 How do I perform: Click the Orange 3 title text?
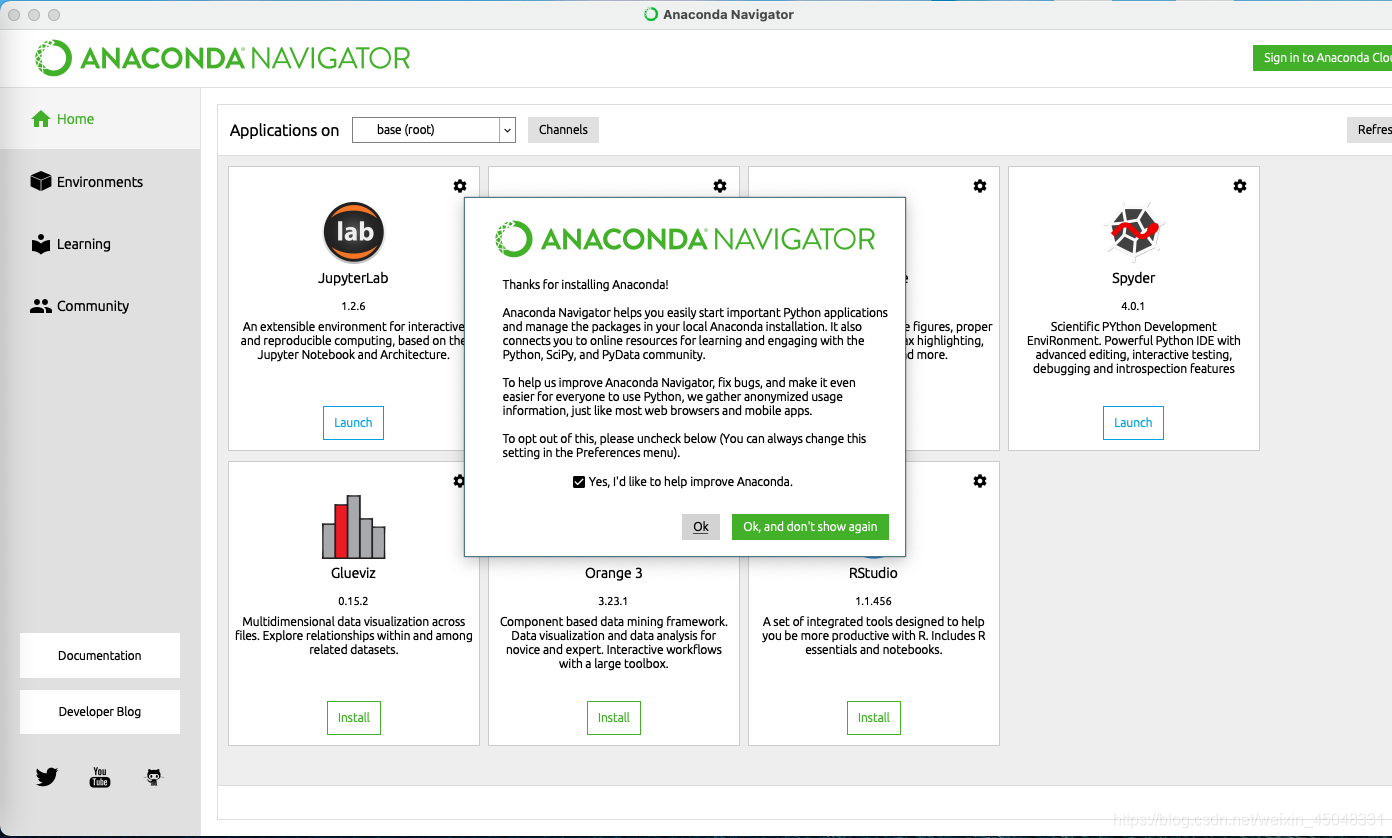(x=614, y=573)
